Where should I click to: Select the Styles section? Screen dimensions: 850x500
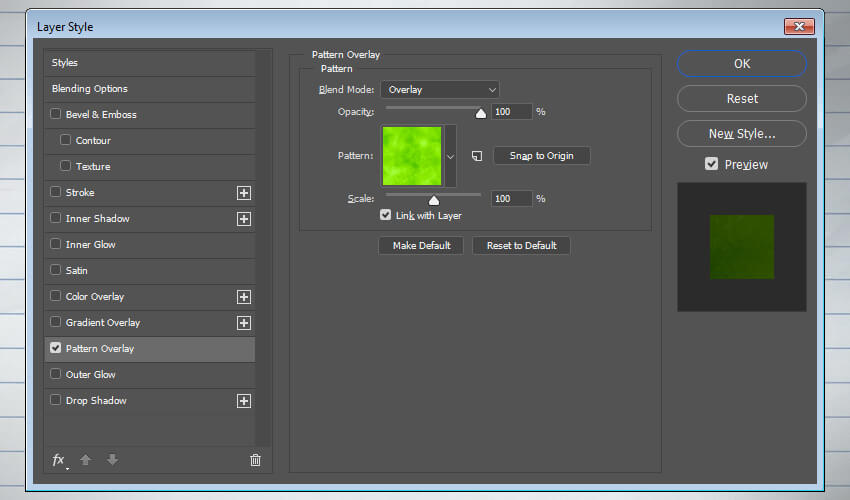(x=150, y=63)
